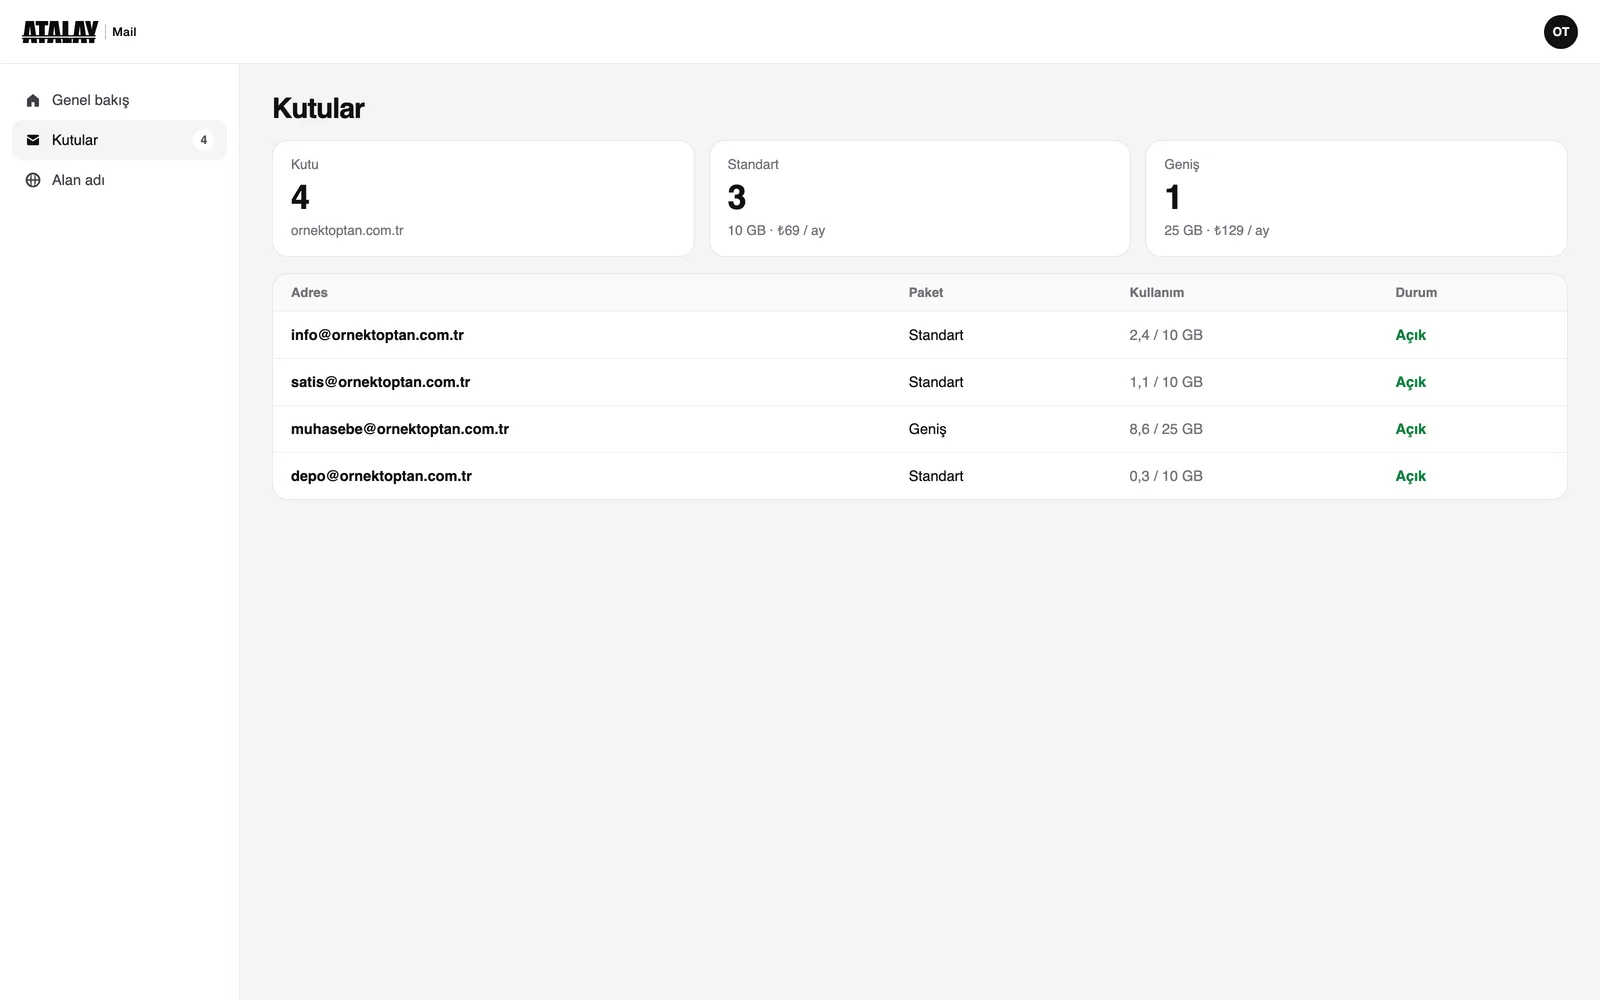The height and width of the screenshot is (1000, 1600).
Task: Open muhasebe@ornektoptan.com.tr mailbox
Action: click(x=919, y=429)
